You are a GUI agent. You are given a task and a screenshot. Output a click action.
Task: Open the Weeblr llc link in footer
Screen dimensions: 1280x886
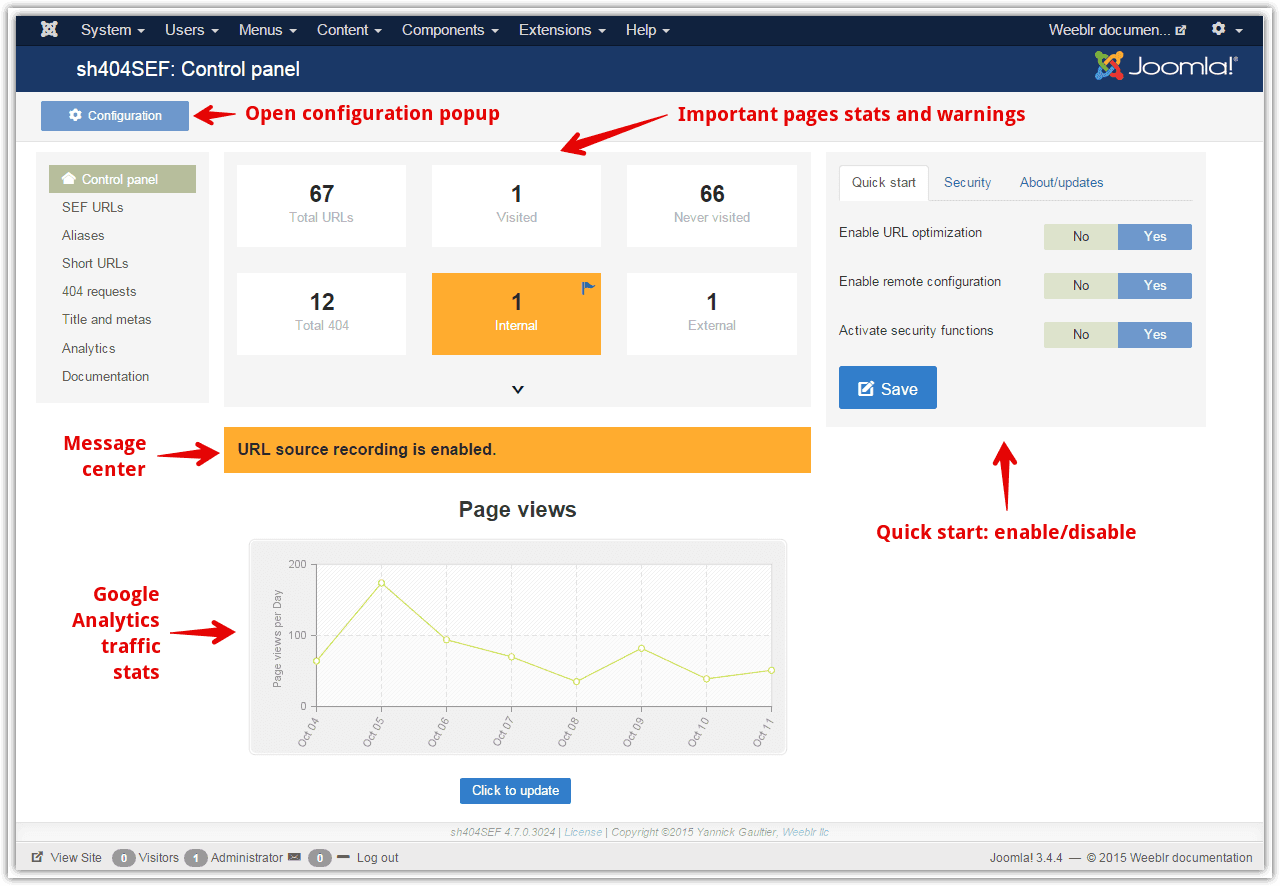coord(805,832)
